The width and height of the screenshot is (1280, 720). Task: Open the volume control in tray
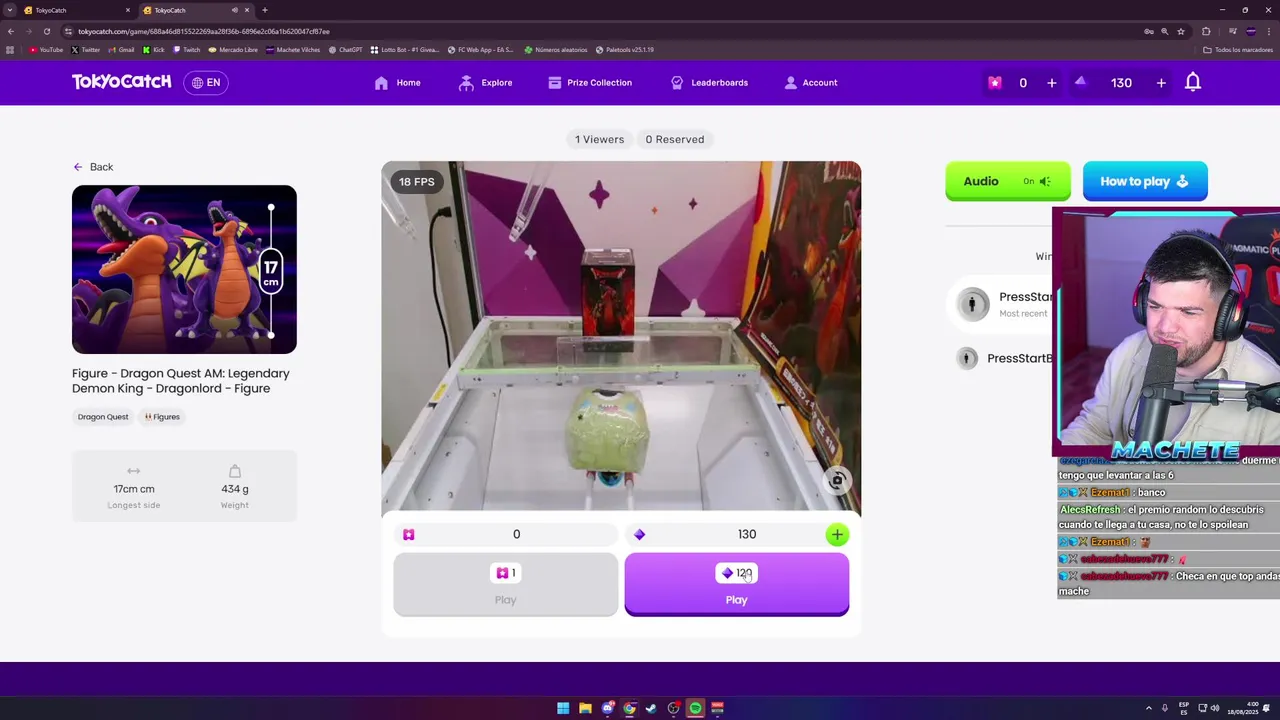pyautogui.click(x=1214, y=708)
